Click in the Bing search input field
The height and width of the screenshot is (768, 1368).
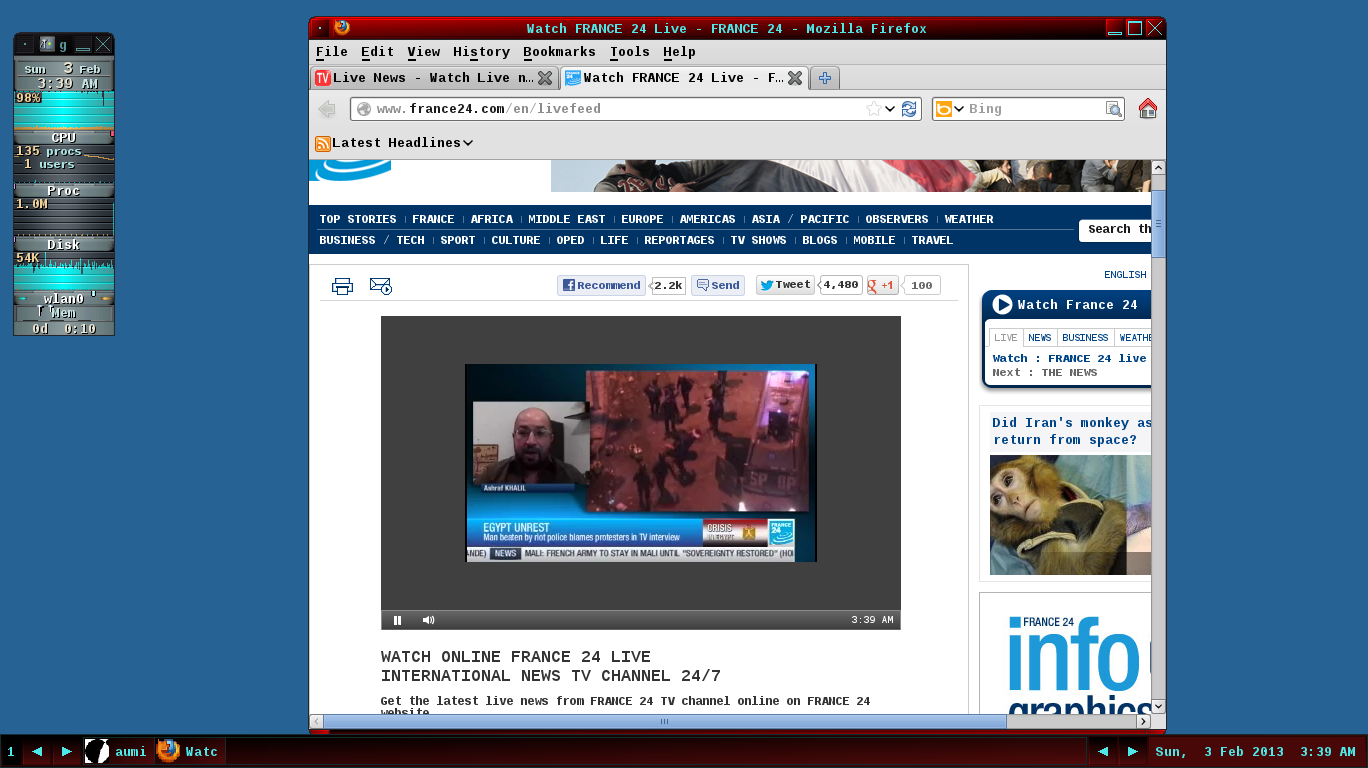point(1034,109)
